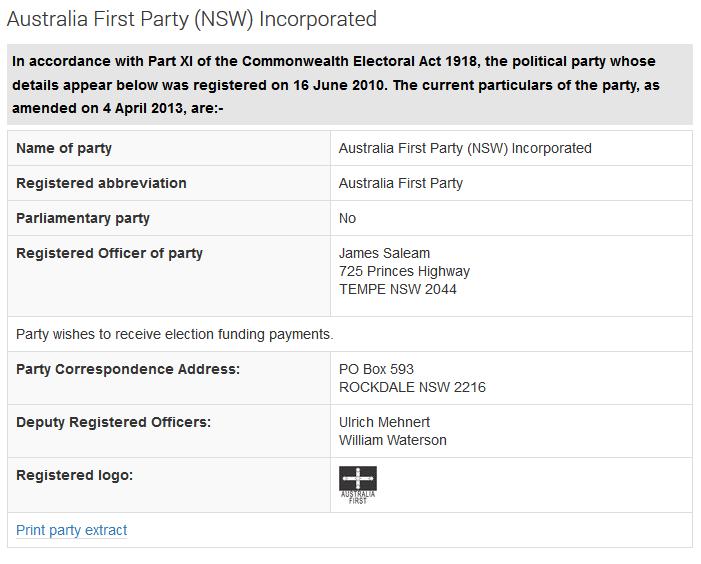
Task: Click the name William Waterson
Action: (x=393, y=440)
